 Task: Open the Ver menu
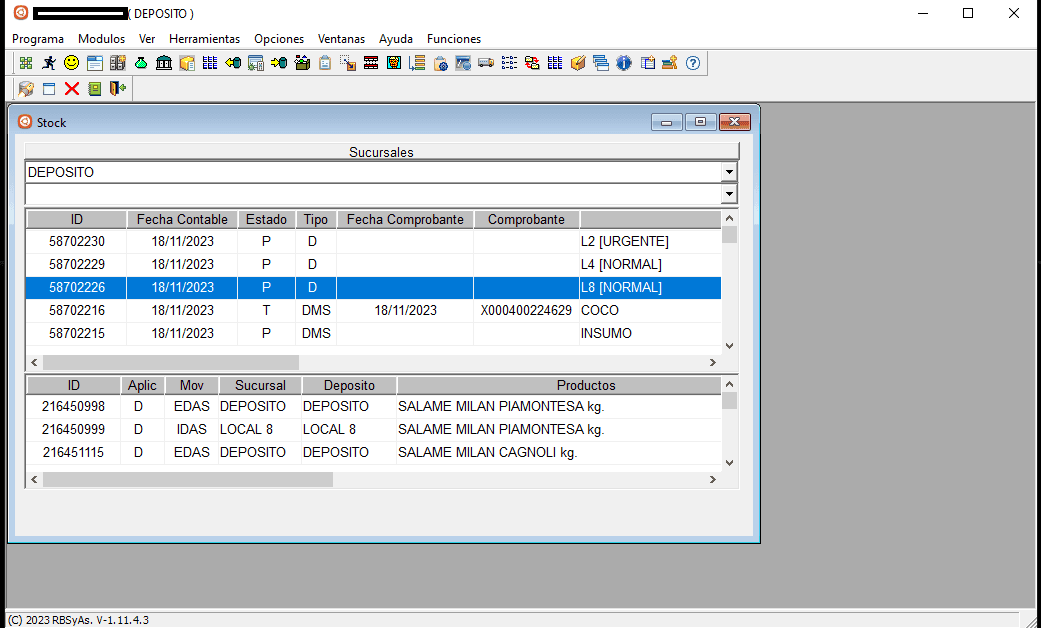[x=147, y=39]
